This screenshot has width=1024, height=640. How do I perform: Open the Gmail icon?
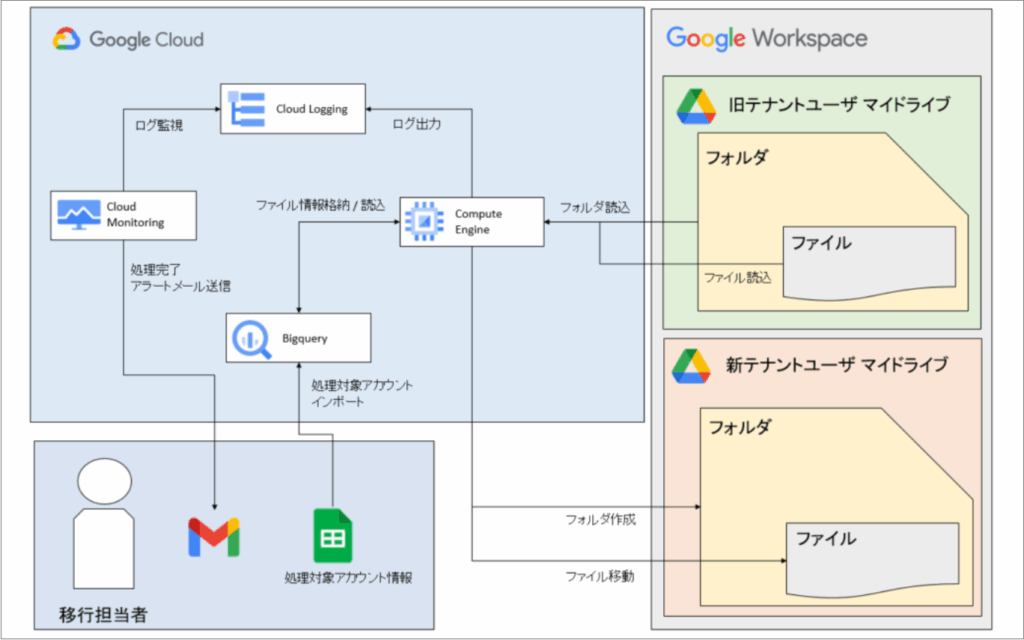point(214,537)
